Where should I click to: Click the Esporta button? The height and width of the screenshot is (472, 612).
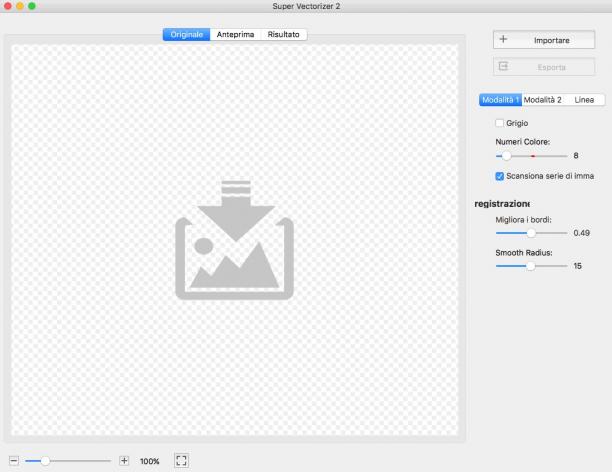click(544, 67)
